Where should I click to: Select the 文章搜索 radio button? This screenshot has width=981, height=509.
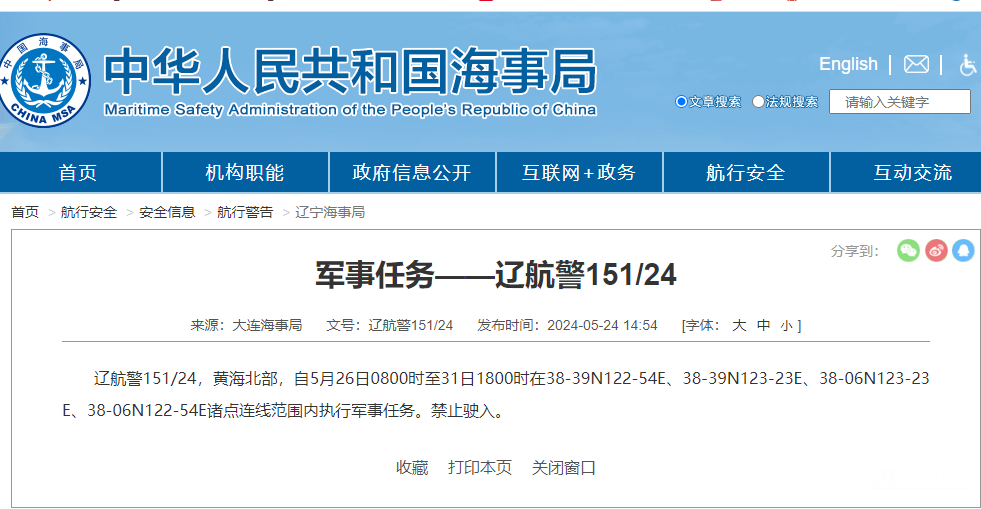tap(681, 101)
